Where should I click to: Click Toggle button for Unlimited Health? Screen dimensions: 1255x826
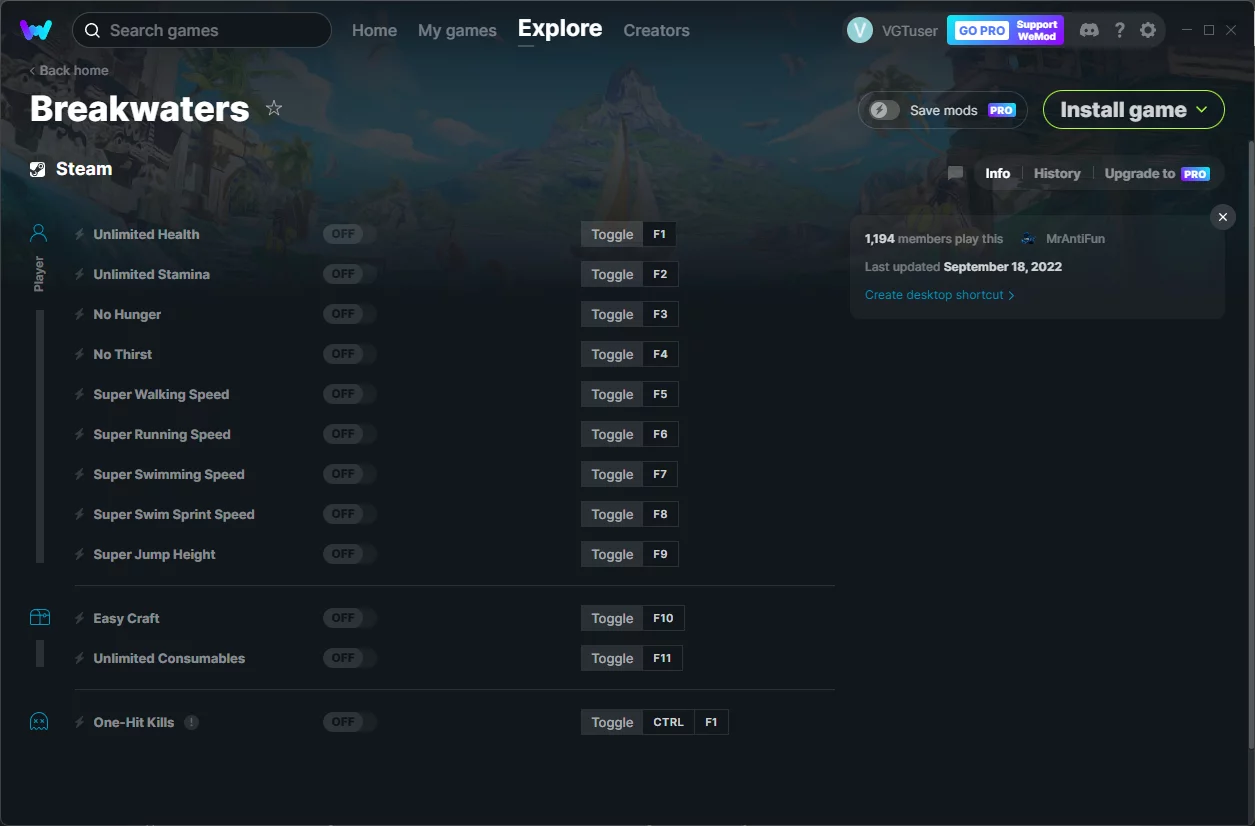click(612, 234)
